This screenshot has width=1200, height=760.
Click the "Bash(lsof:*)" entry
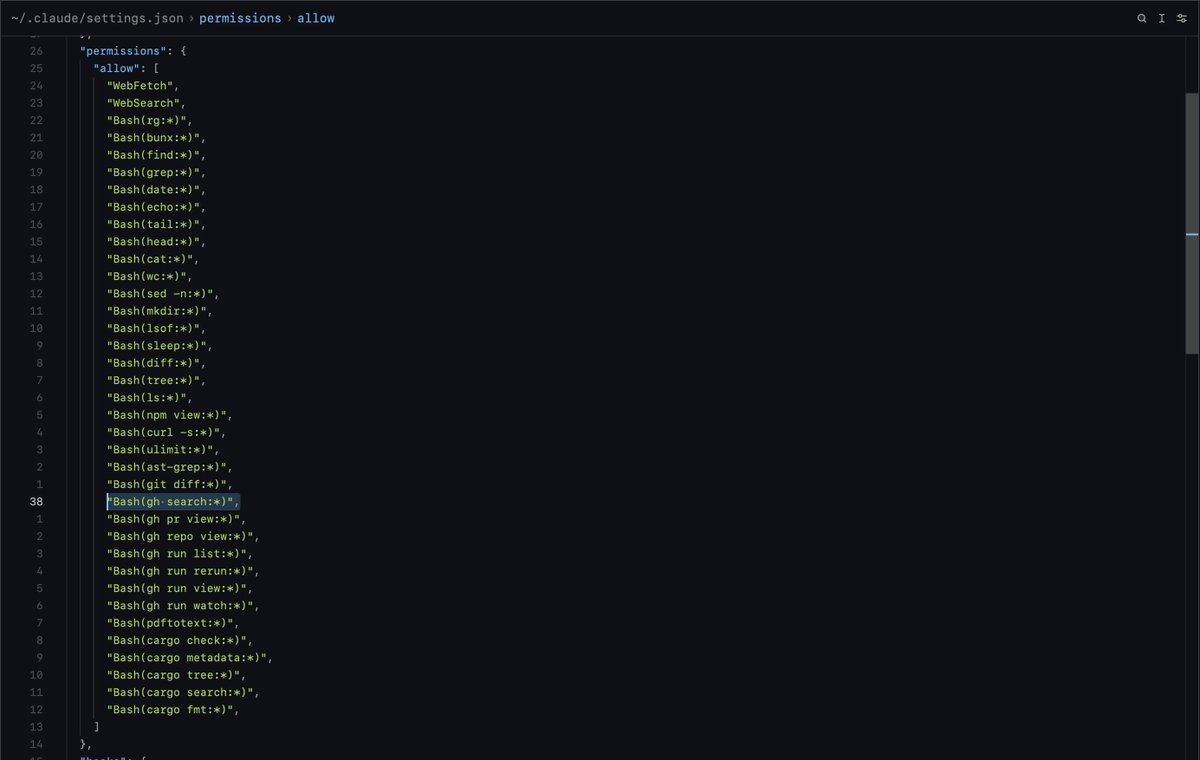[x=156, y=328]
